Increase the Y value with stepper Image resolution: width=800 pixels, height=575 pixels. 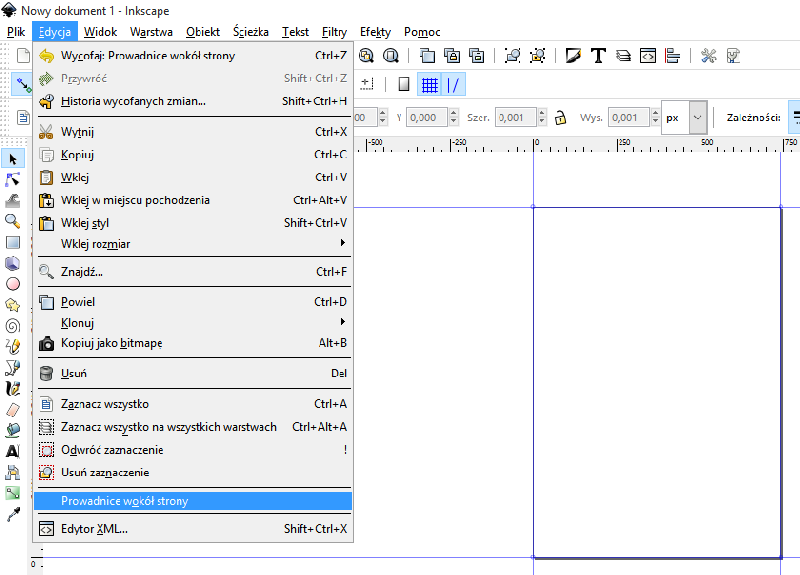pyautogui.click(x=453, y=113)
